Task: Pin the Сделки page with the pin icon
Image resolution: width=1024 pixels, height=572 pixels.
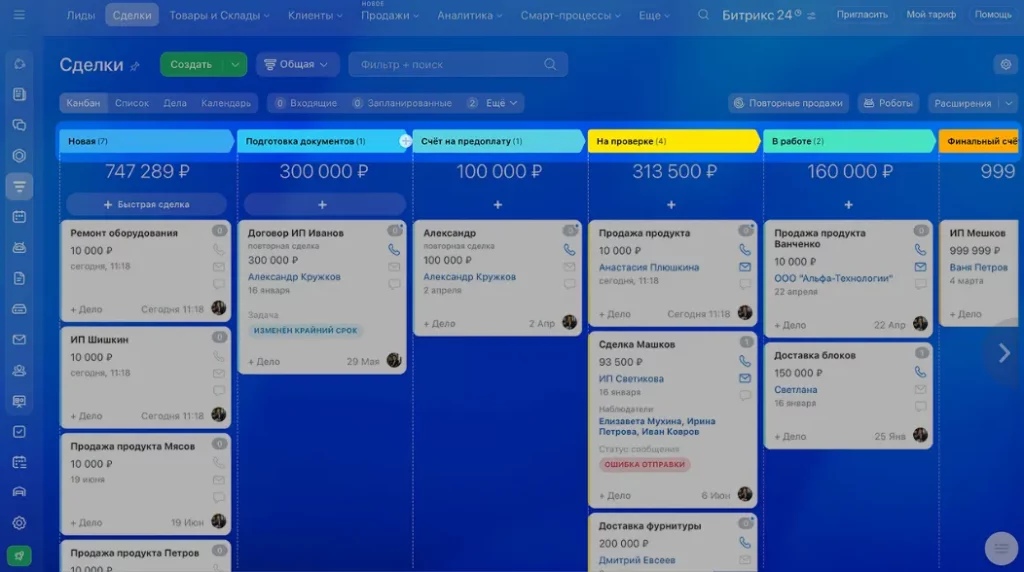Action: coord(135,66)
